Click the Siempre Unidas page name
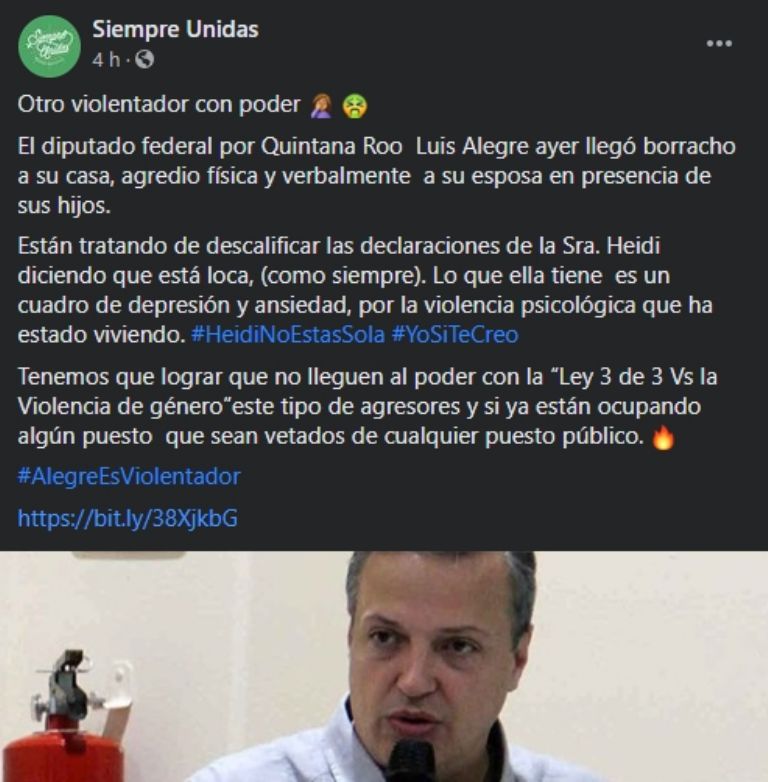Image resolution: width=768 pixels, height=782 pixels. (176, 29)
